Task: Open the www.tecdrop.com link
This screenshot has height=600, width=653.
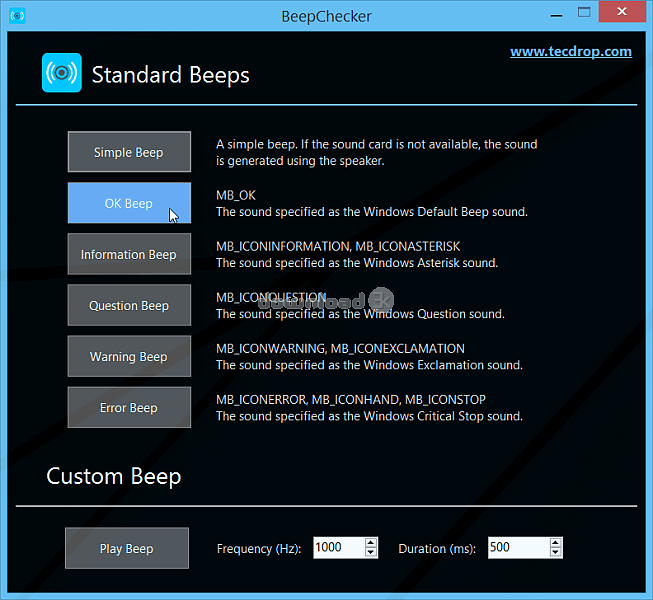Action: click(x=570, y=51)
